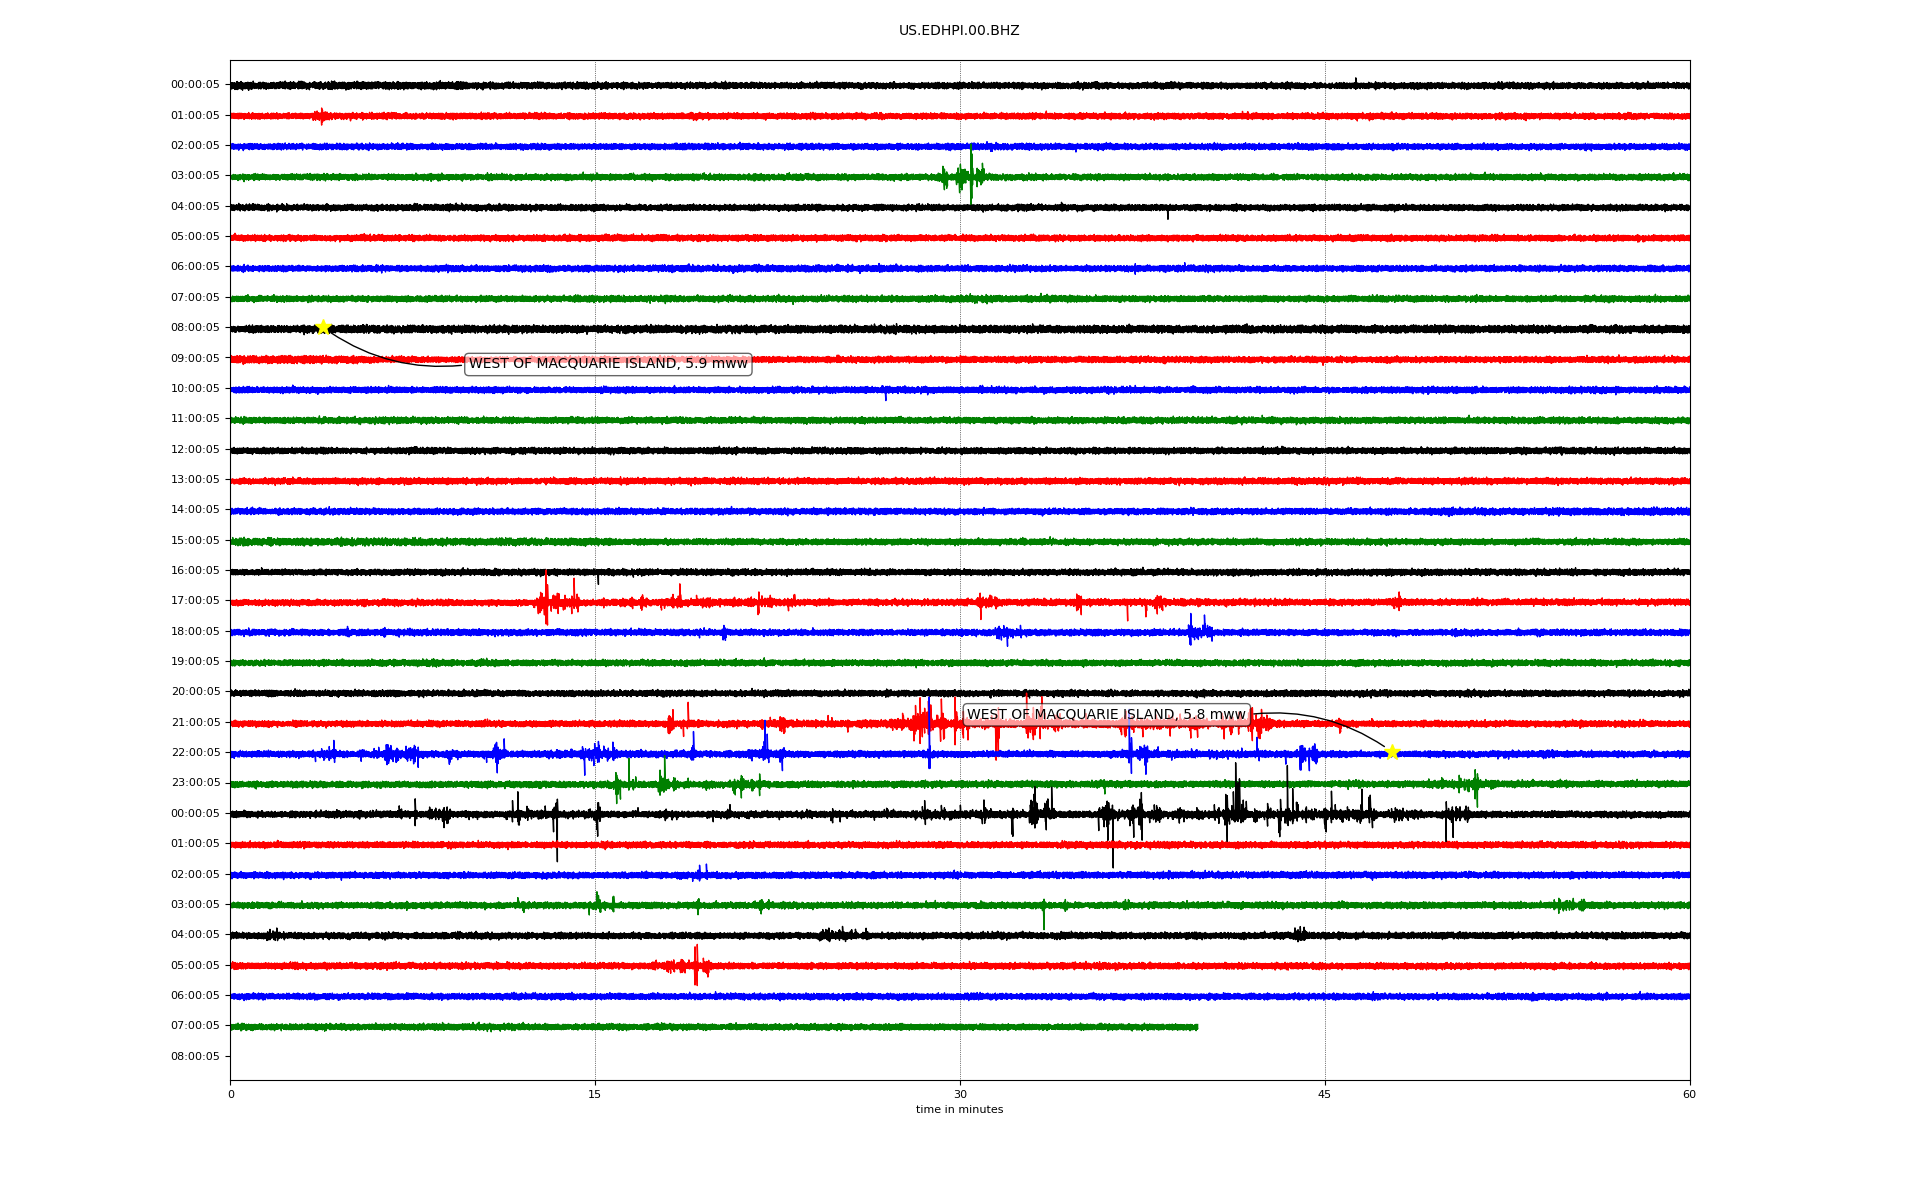The image size is (1920, 1200).
Task: Click the 30 tick on x-axis
Action: (960, 1094)
